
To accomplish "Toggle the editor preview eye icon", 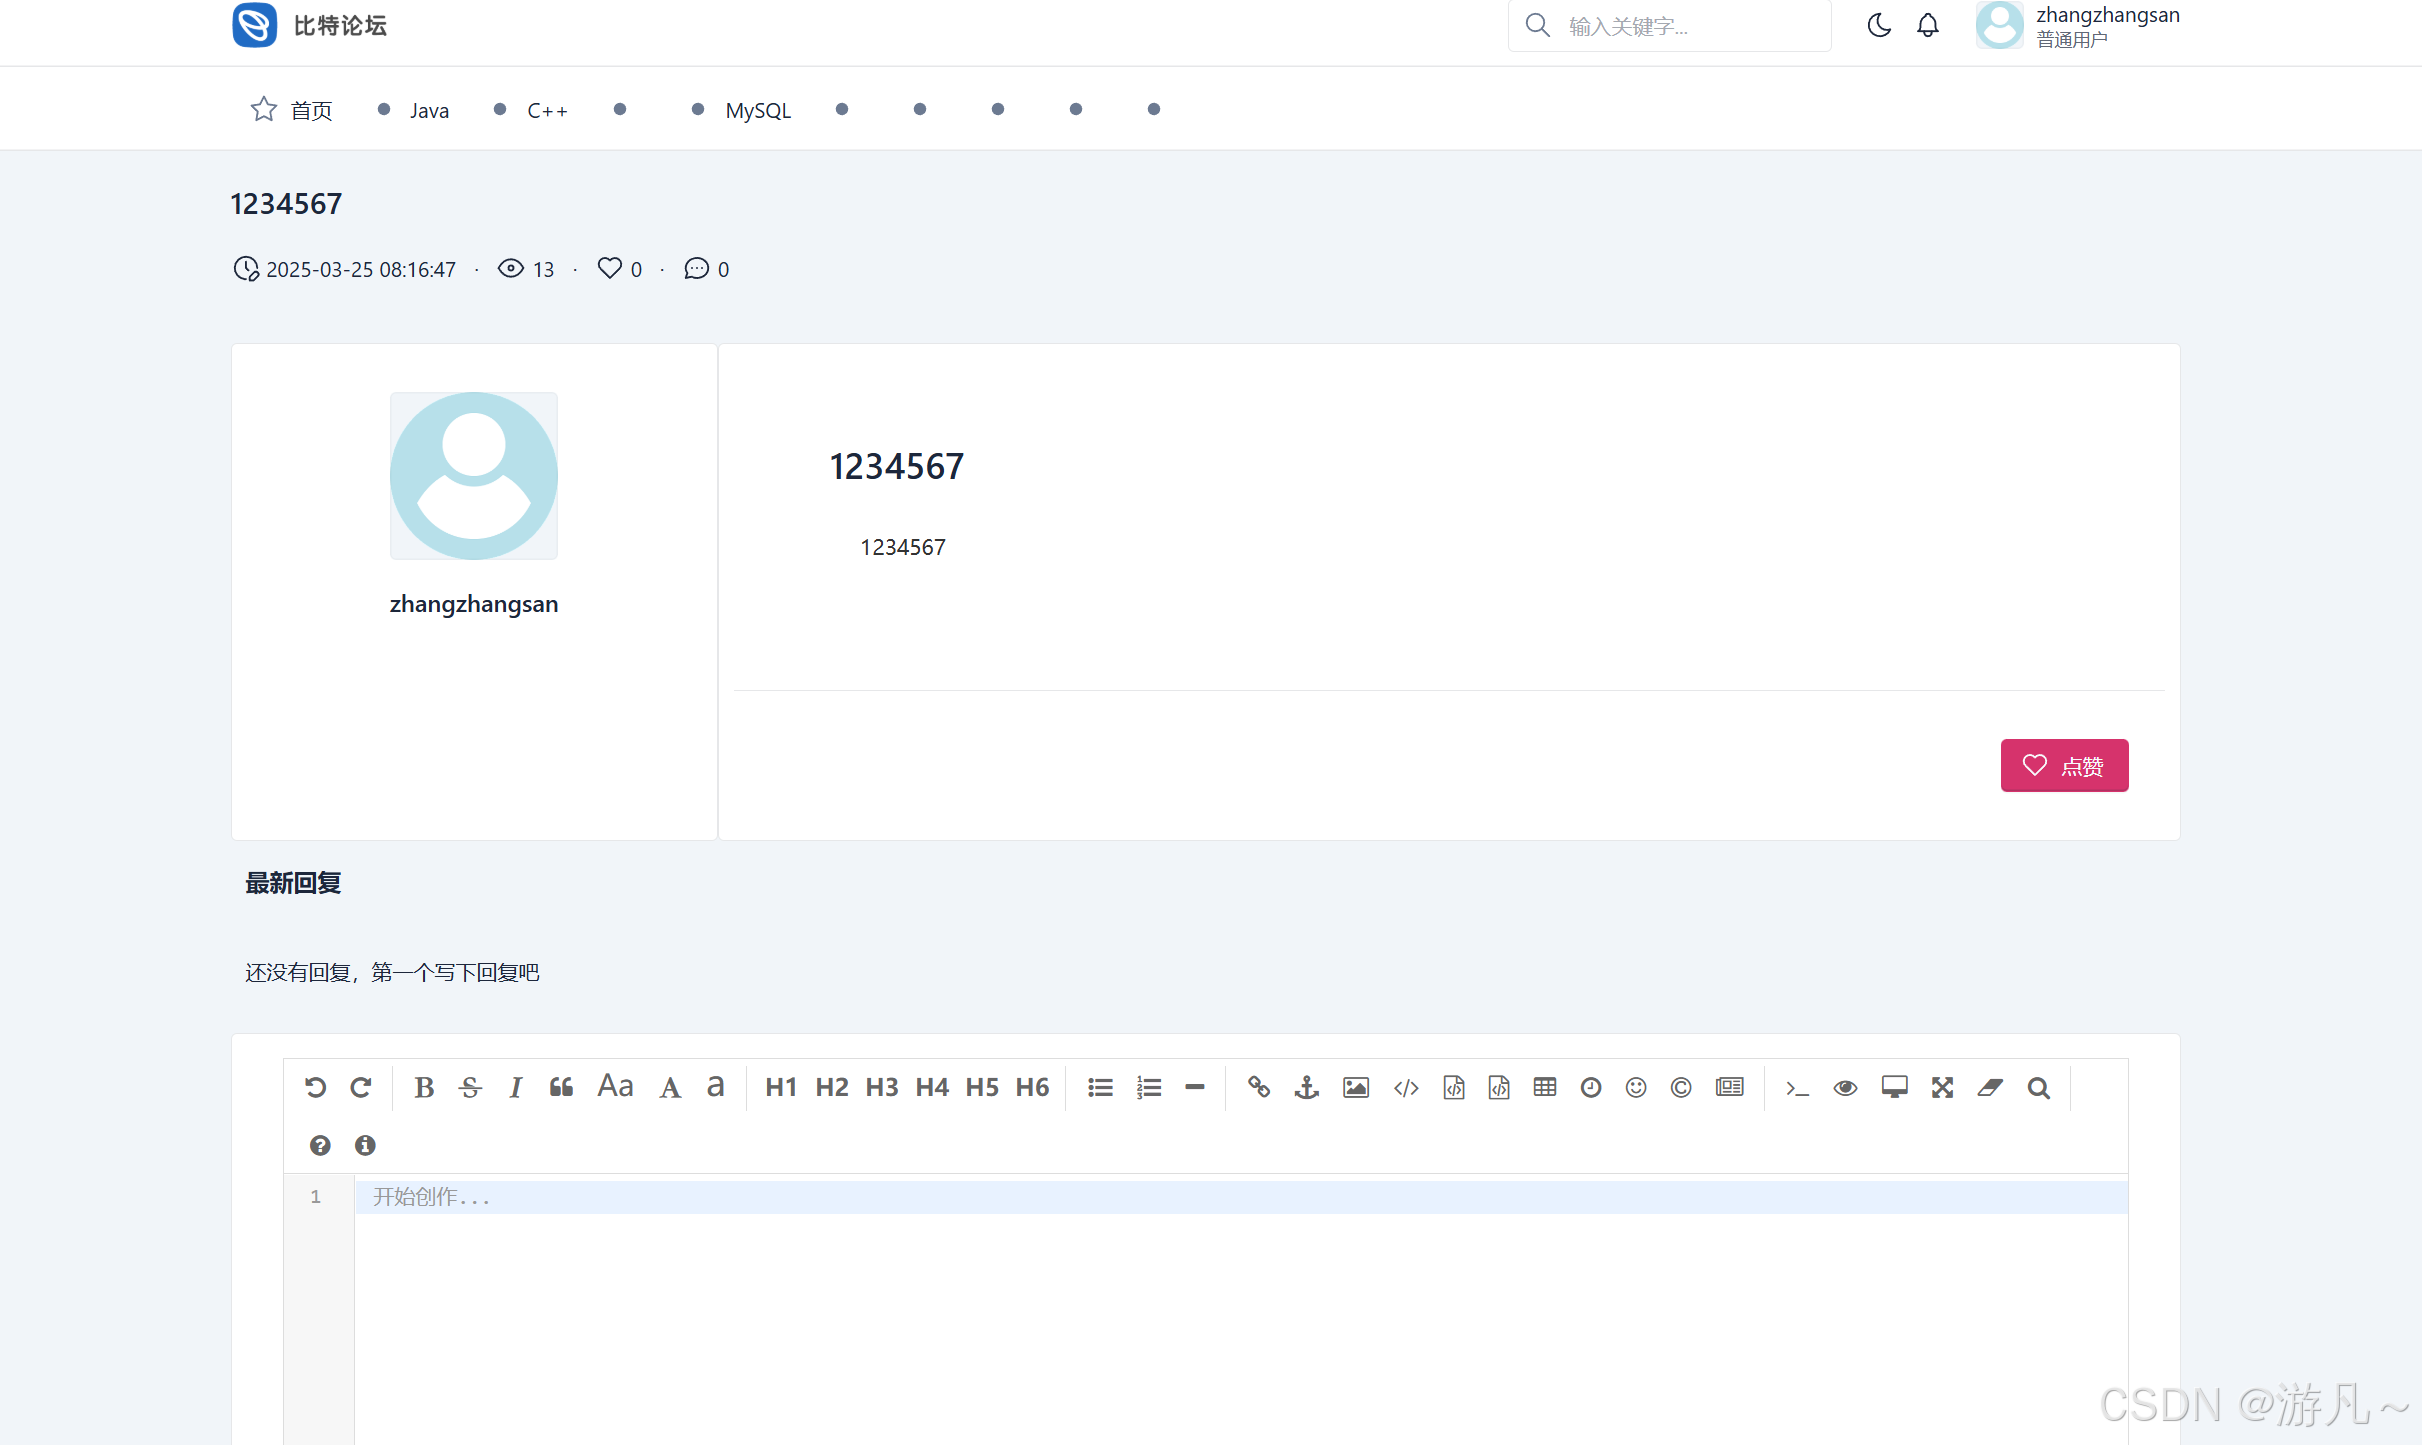I will click(1845, 1087).
